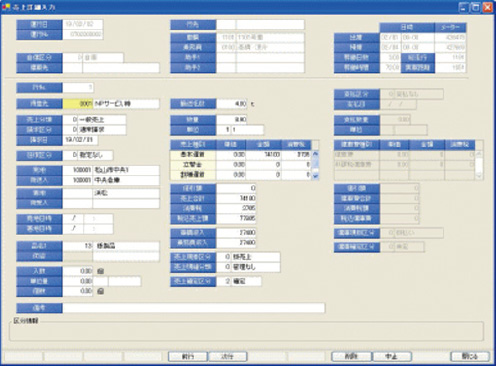Click the 未売上 sales billing status field
The width and height of the screenshot is (496, 366).
coord(256,257)
